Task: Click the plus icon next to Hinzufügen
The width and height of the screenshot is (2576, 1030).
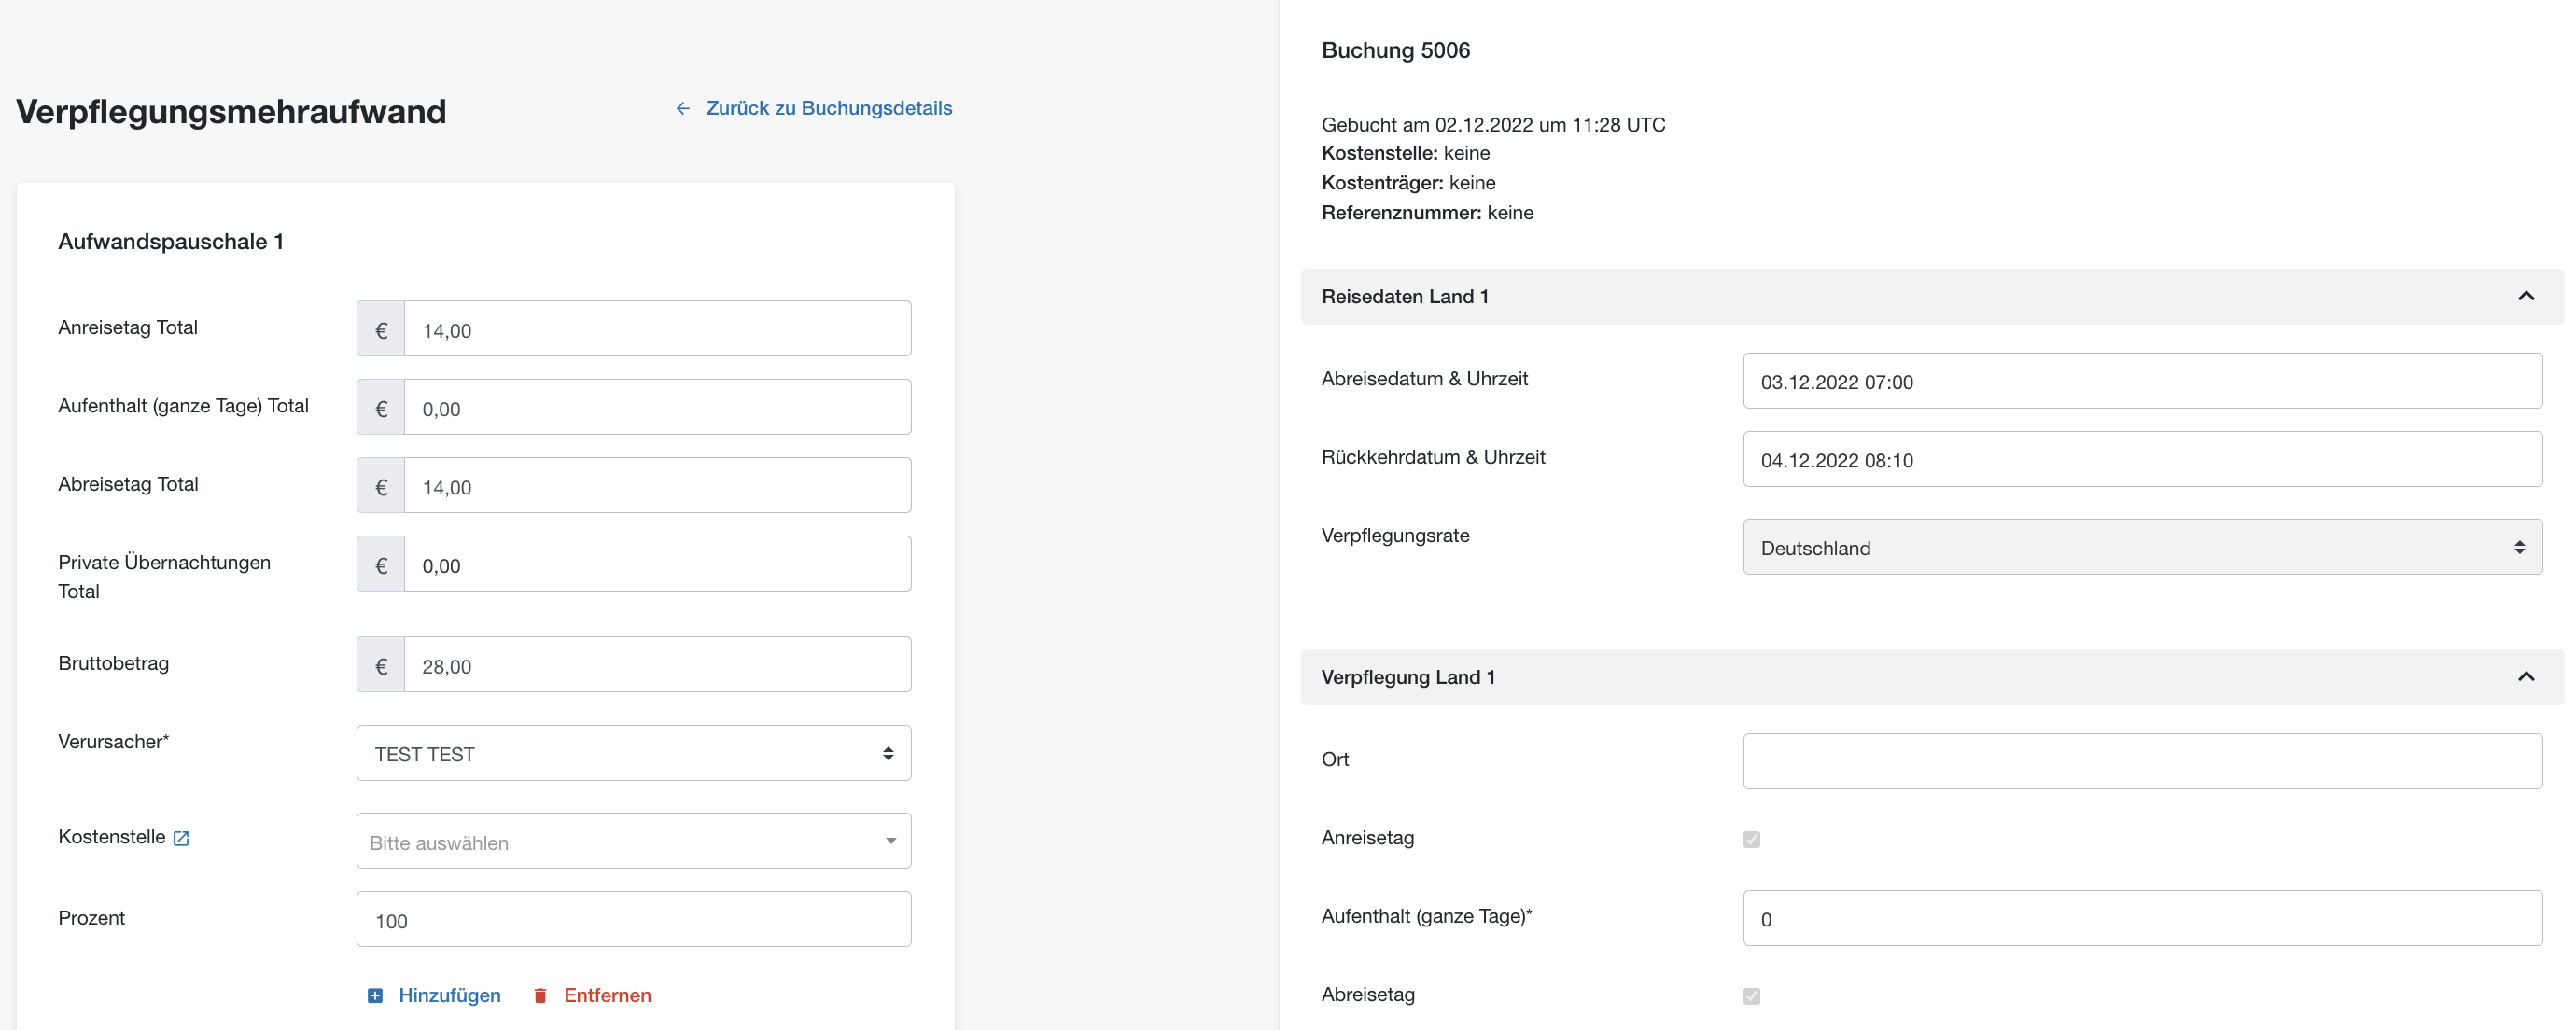Action: point(375,995)
